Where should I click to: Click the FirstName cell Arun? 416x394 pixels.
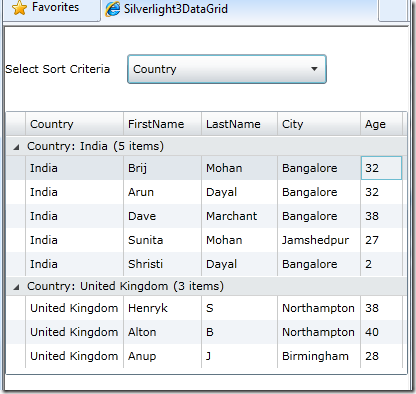[x=162, y=192]
